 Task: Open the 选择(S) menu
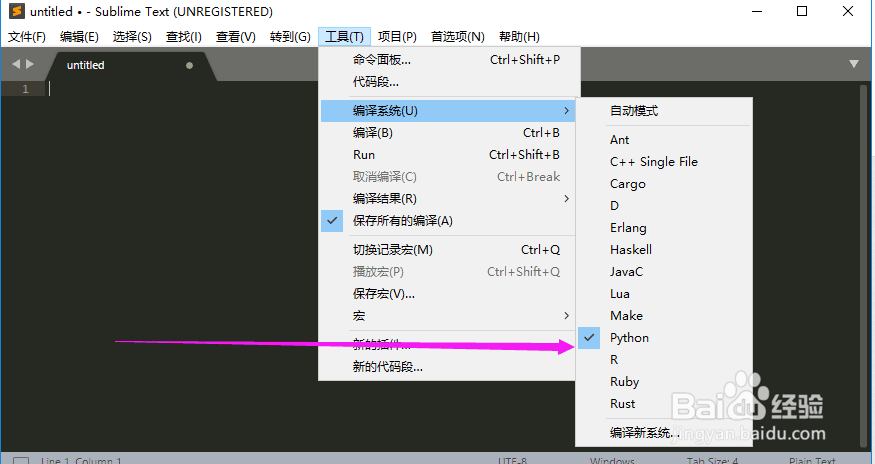tap(132, 37)
